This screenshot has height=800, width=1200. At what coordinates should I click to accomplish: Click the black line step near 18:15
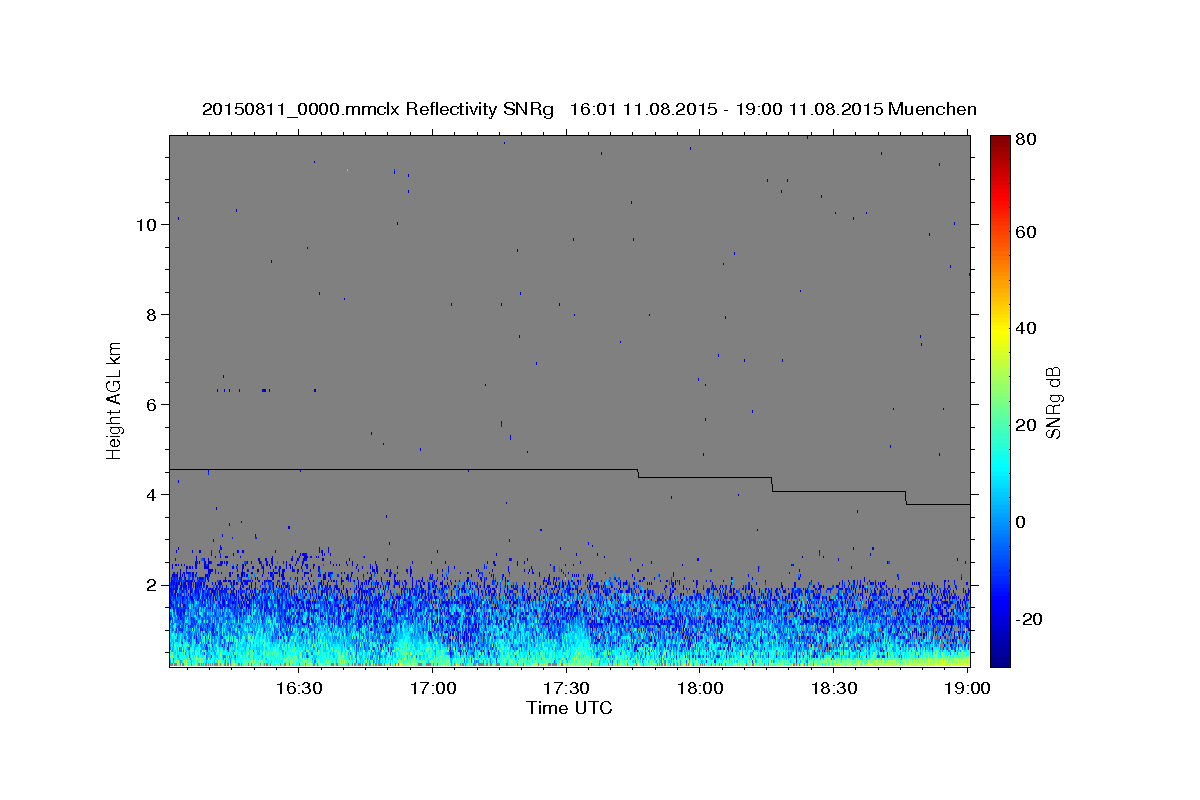tap(772, 484)
